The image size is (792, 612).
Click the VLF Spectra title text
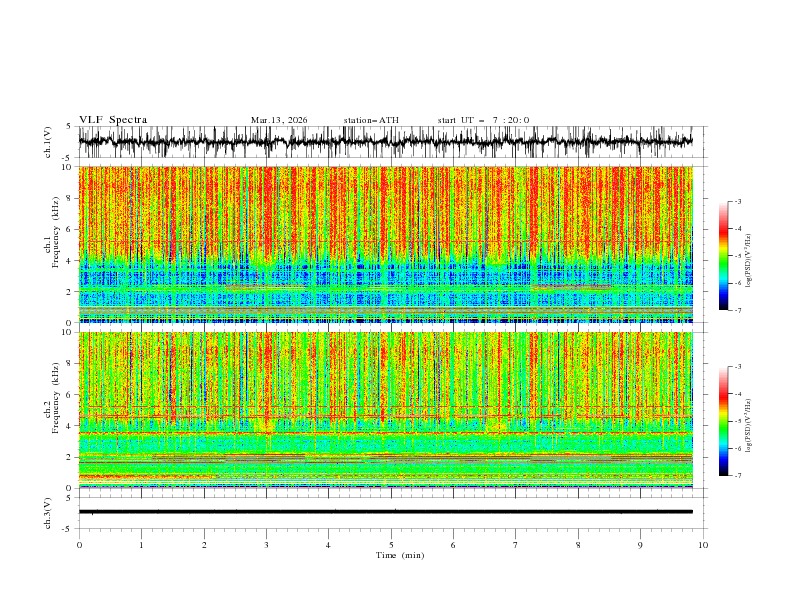113,120
